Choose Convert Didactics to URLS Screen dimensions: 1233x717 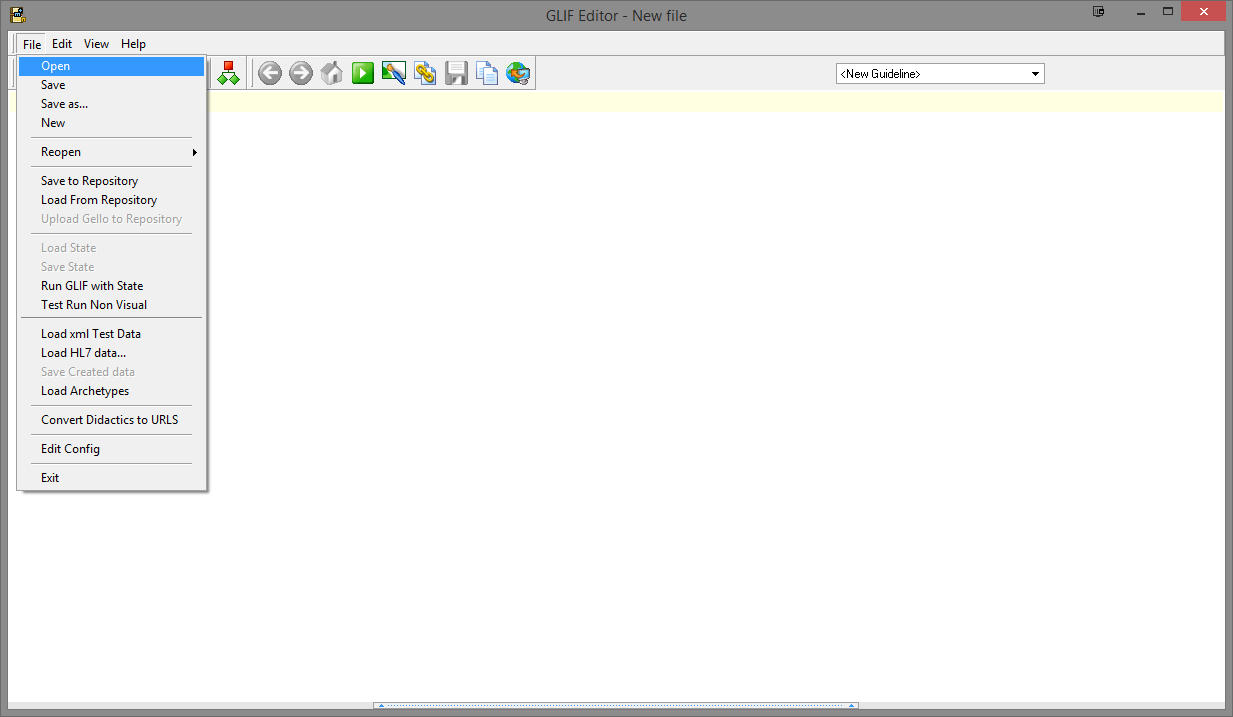pos(112,420)
